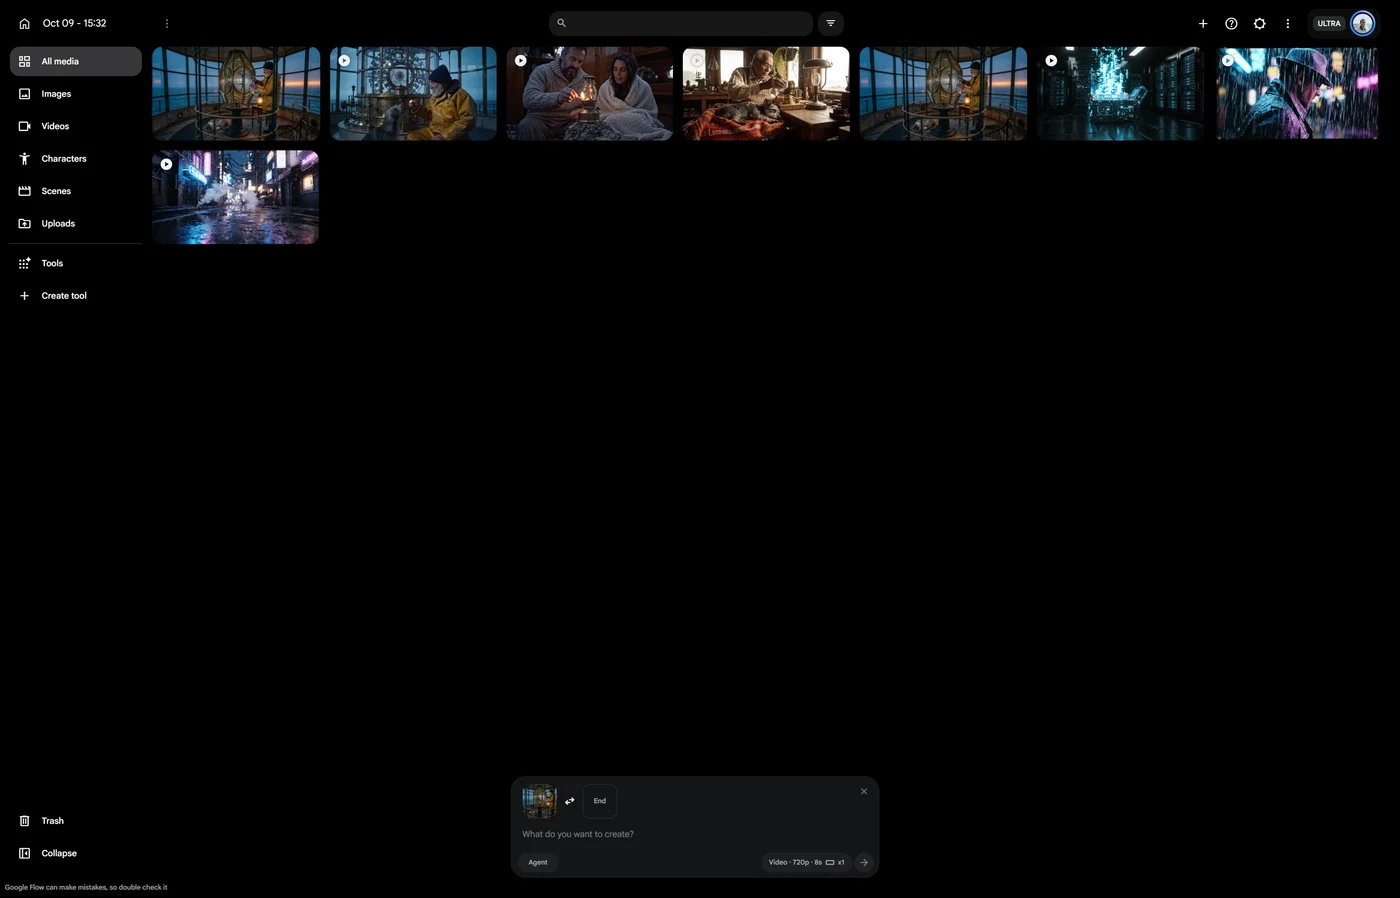Open the couple with lantern video
This screenshot has width=1400, height=898.
click(590, 93)
